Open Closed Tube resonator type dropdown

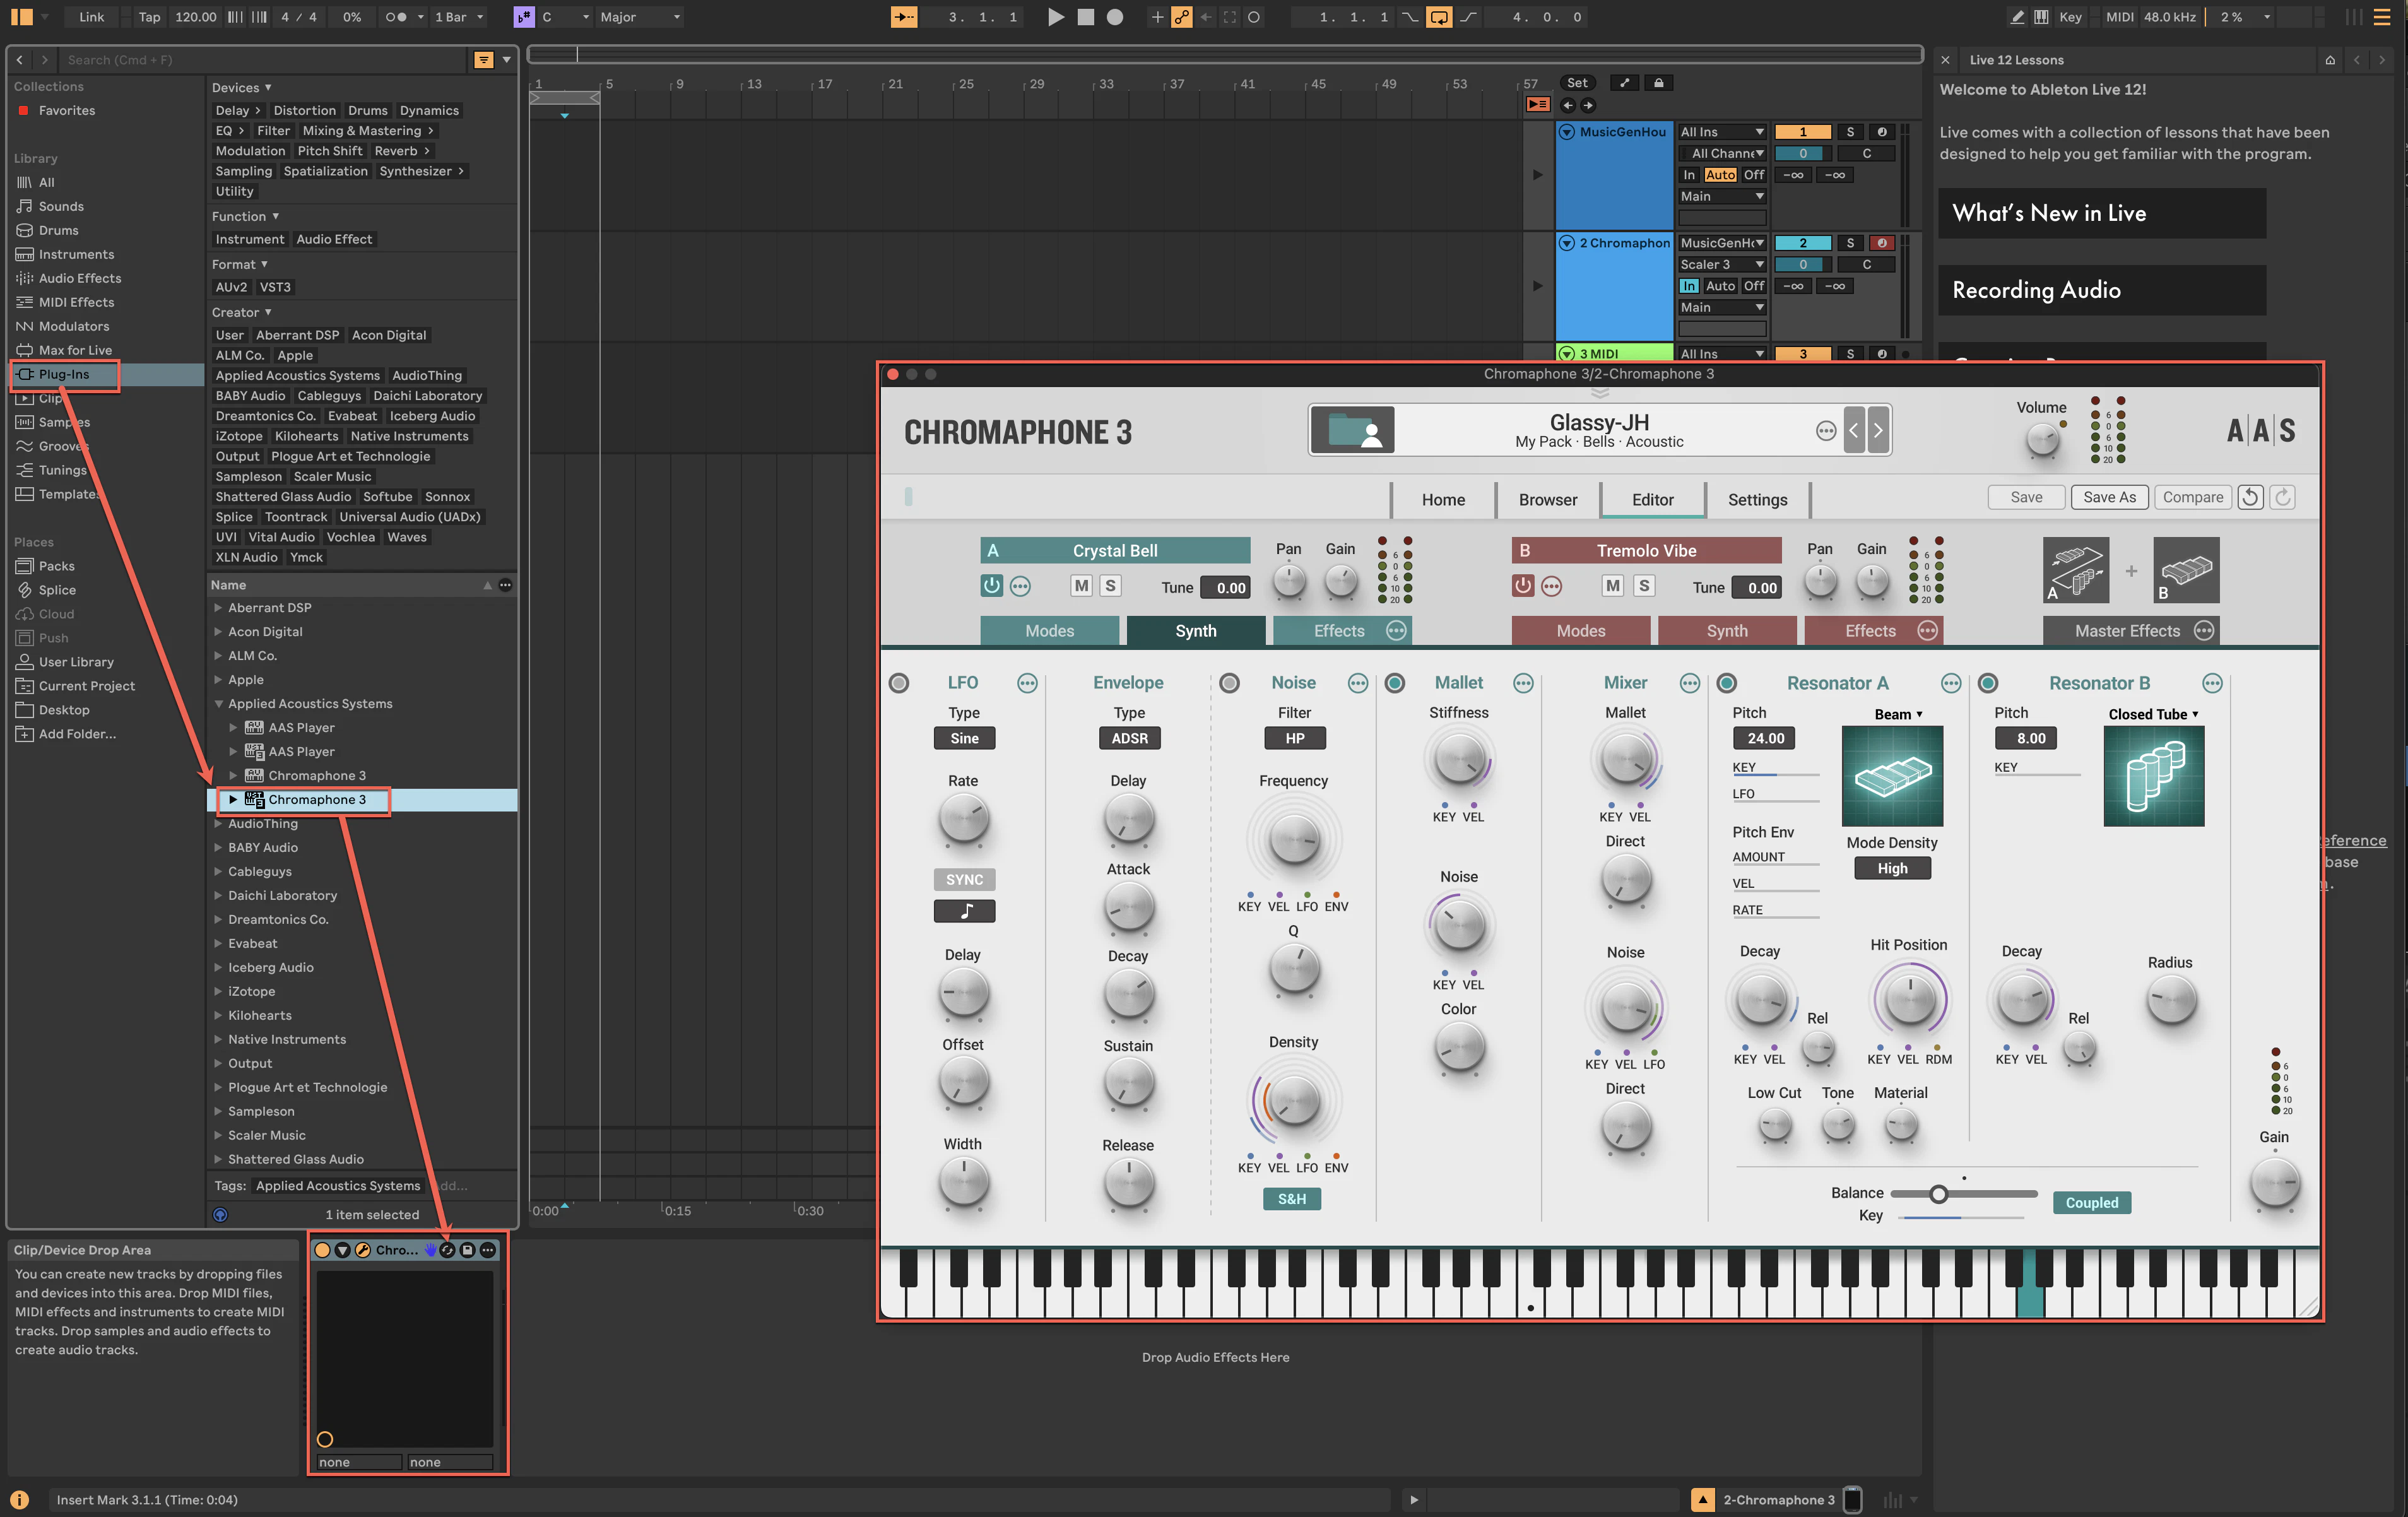coord(2153,714)
